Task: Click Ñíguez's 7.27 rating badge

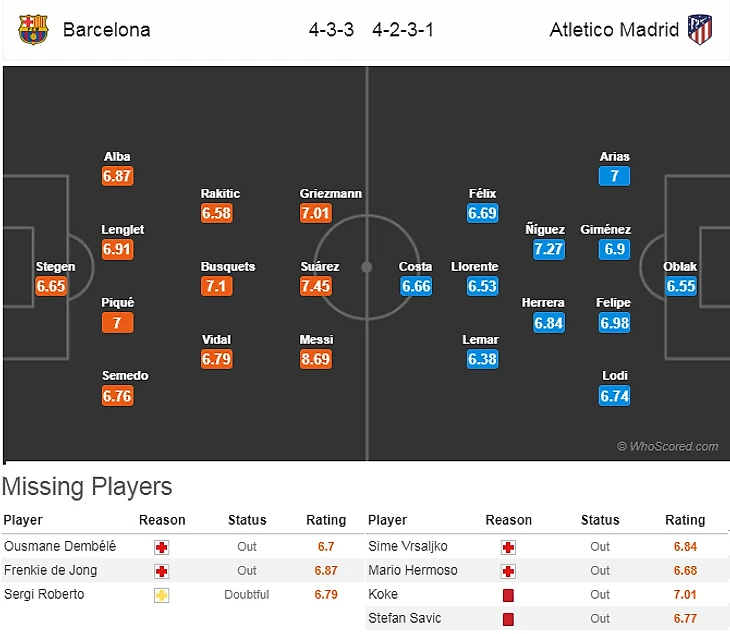Action: tap(548, 249)
